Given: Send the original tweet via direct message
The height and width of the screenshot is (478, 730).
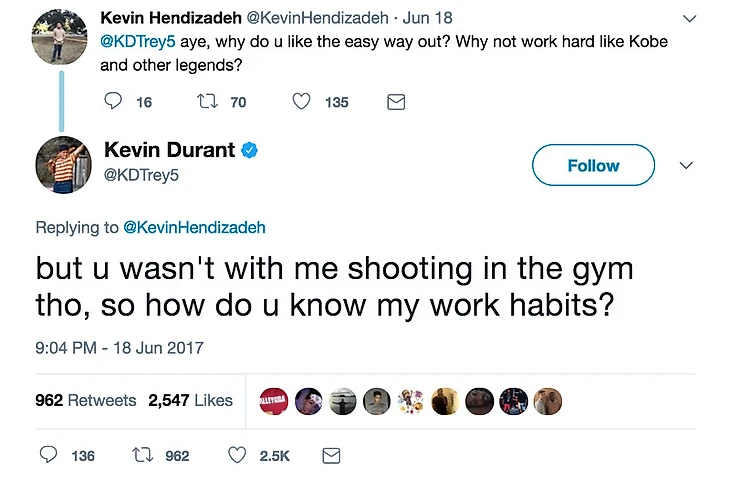Looking at the screenshot, I should point(395,102).
